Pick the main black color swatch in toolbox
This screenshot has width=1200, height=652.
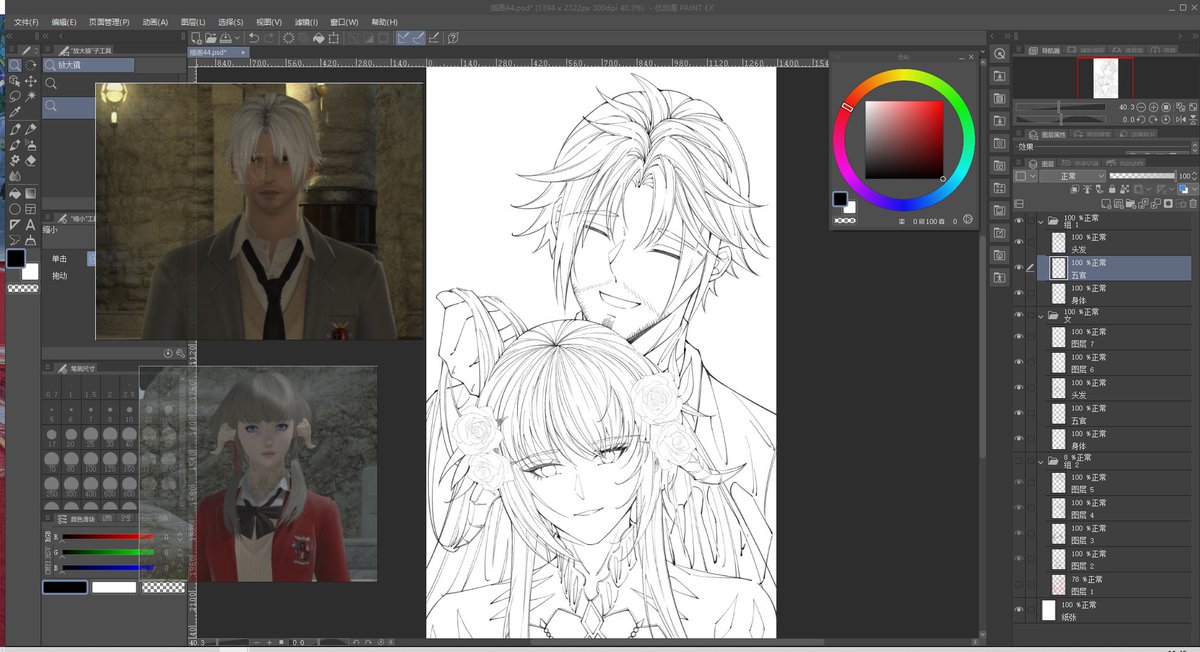(16, 259)
